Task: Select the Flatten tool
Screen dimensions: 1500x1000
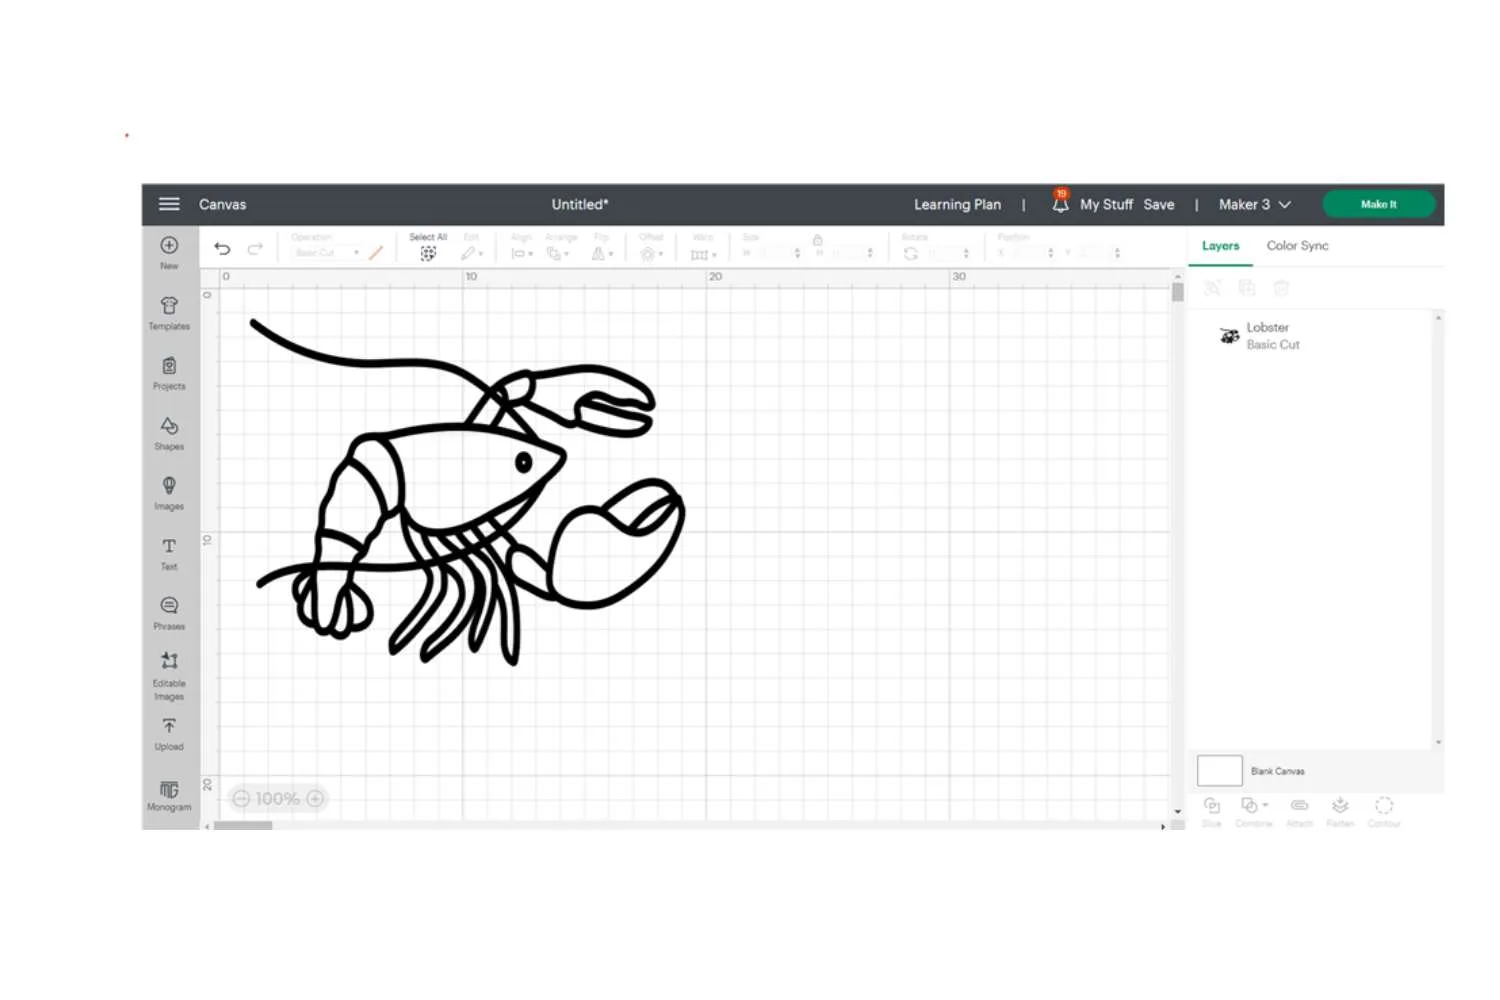Action: tap(1340, 808)
